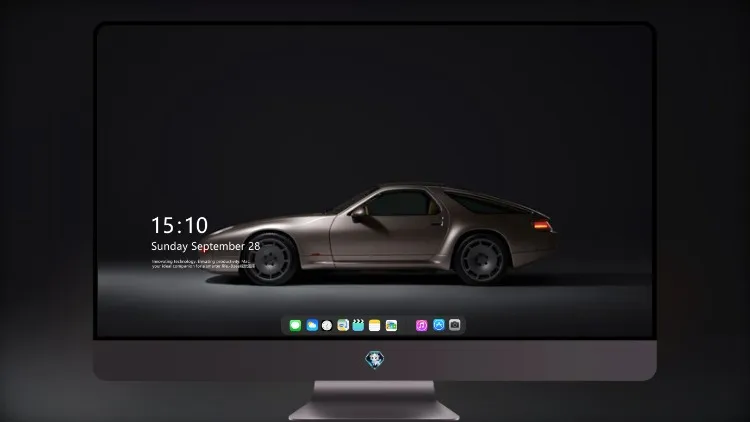Click the mascot logo on the monitor chin

pyautogui.click(x=375, y=360)
